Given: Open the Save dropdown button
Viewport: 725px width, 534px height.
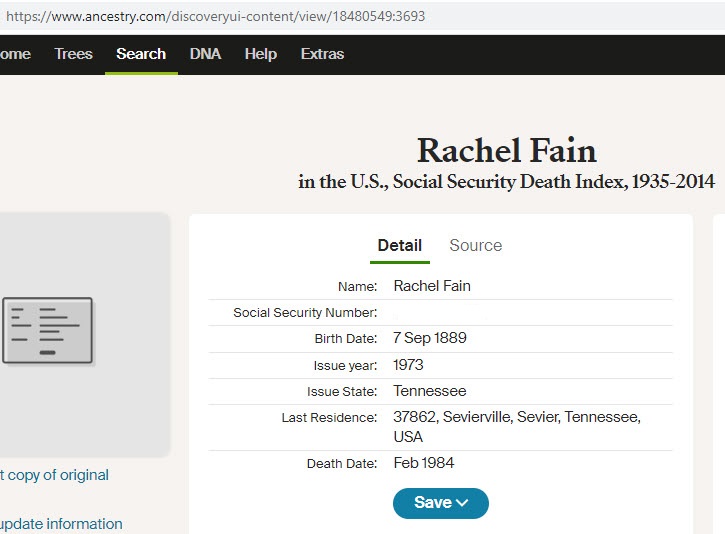Looking at the screenshot, I should point(440,503).
